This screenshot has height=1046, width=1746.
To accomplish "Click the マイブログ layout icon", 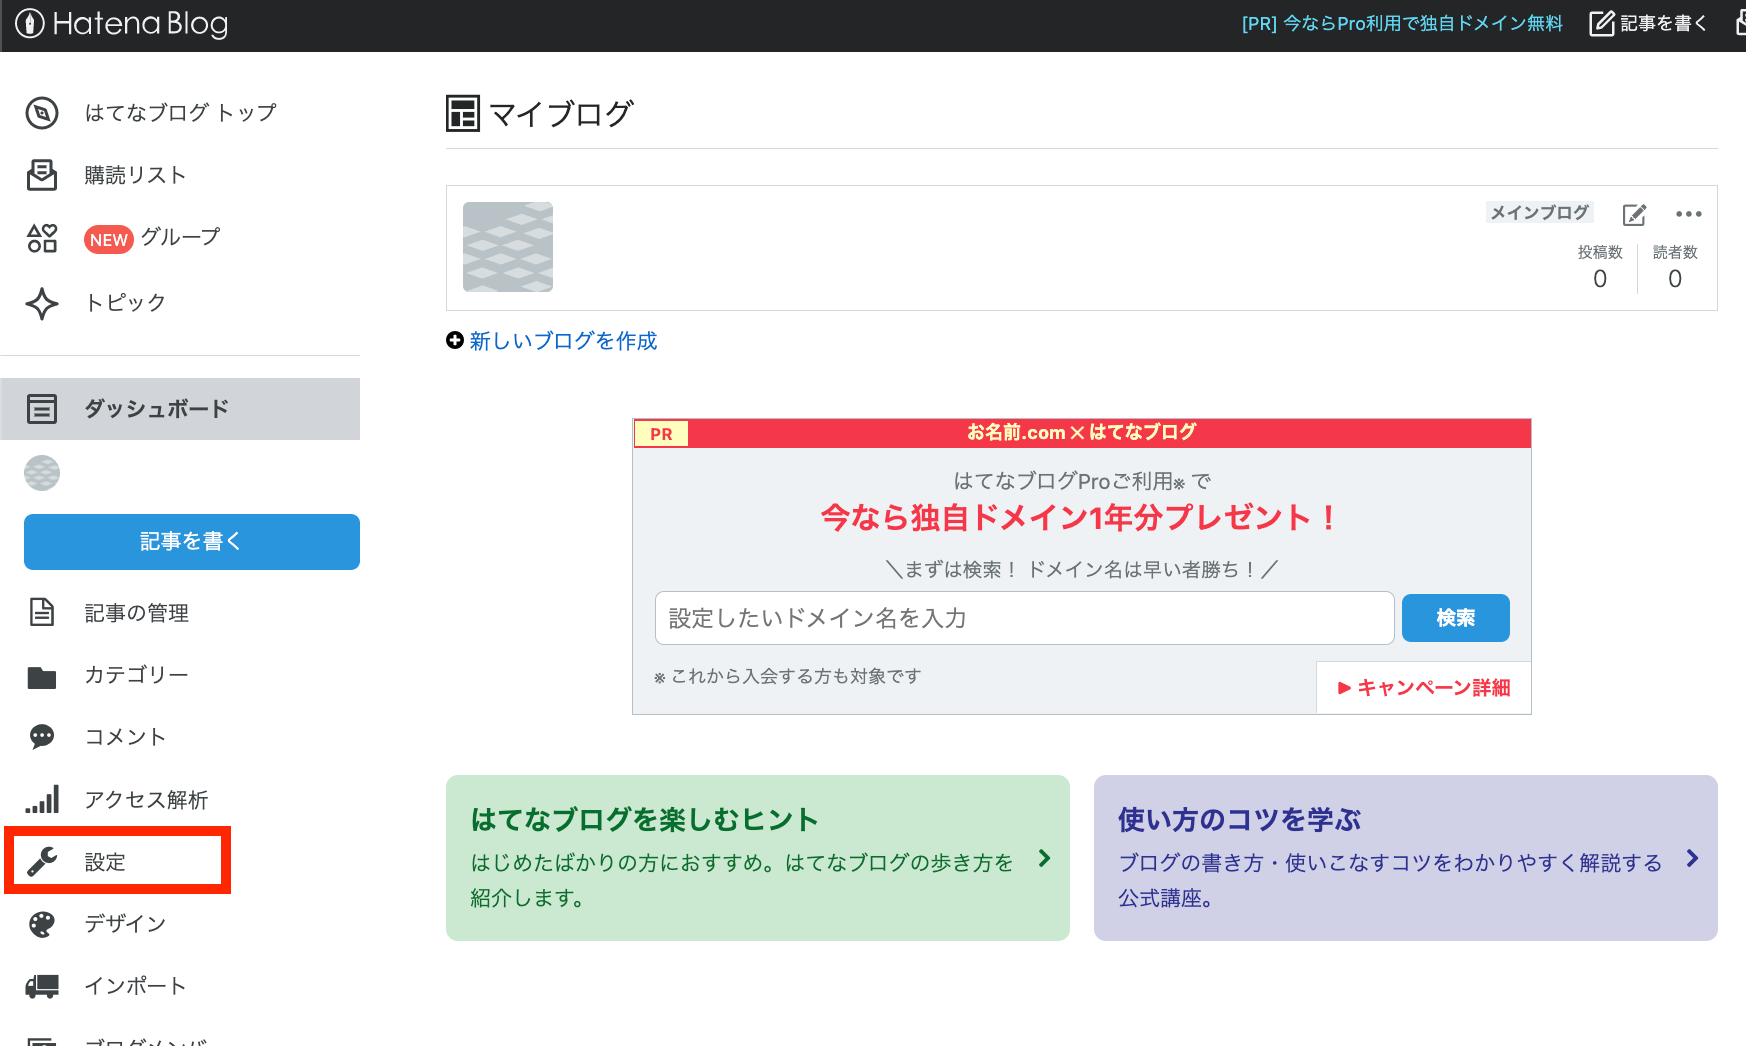I will click(x=463, y=114).
